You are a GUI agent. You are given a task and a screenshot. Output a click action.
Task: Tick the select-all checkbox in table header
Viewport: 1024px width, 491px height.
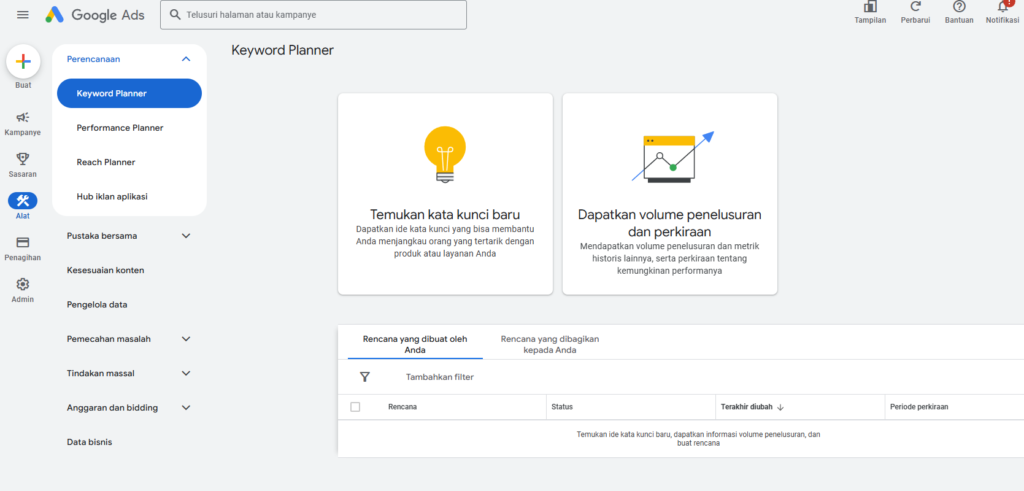tap(355, 407)
